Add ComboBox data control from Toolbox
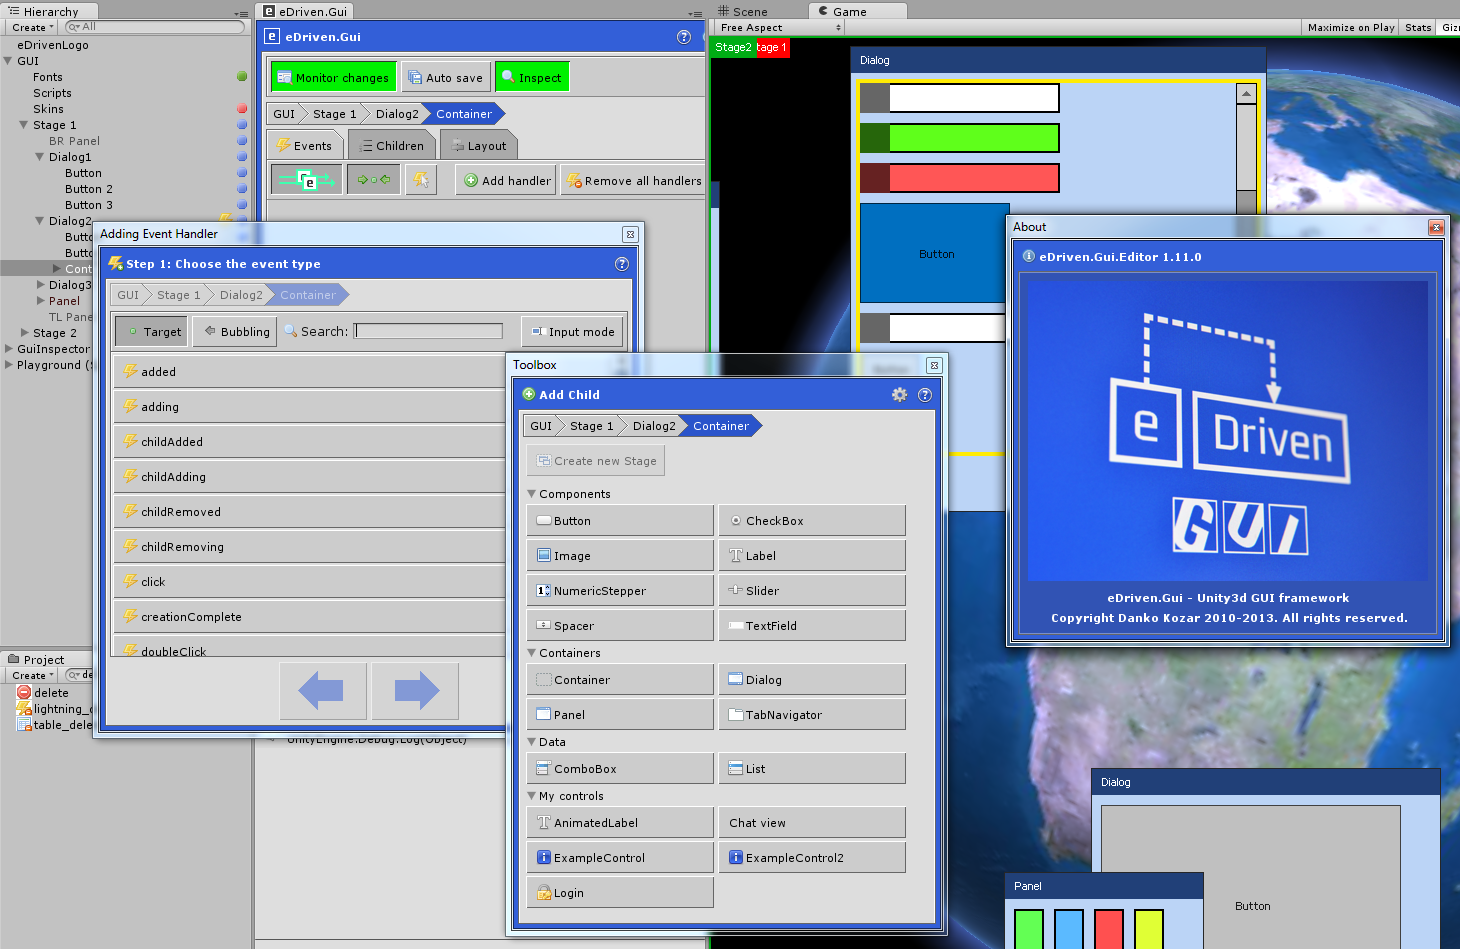This screenshot has width=1460, height=949. [x=620, y=768]
